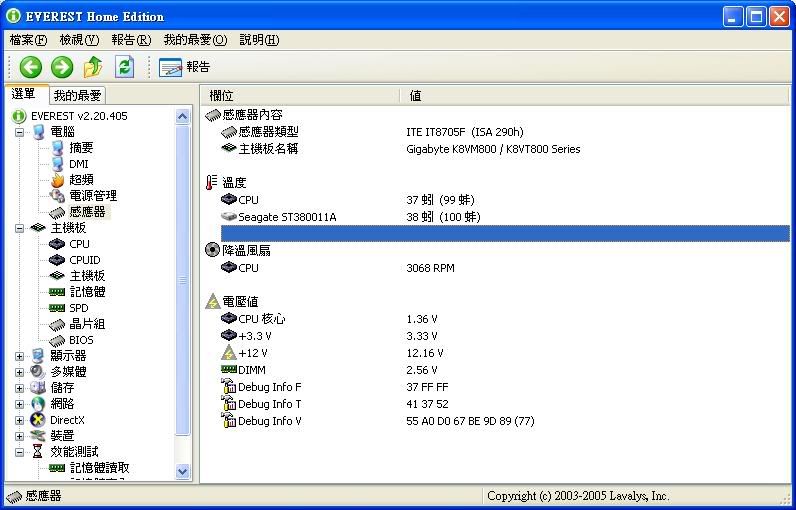Select the Debug Info T row

(505, 404)
